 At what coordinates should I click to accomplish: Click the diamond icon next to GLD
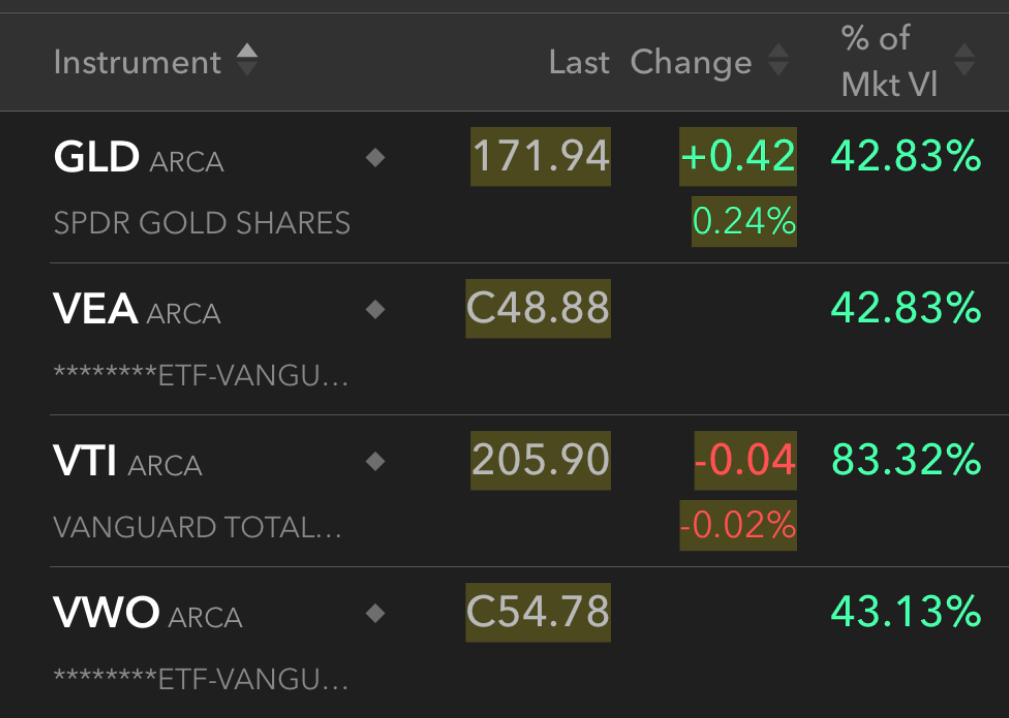tap(375, 157)
